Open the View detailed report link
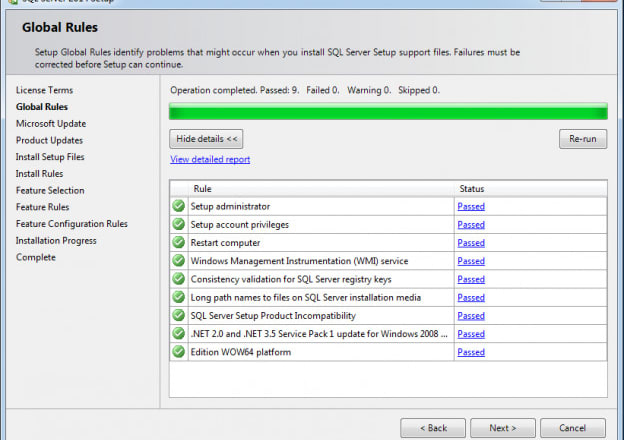Image resolution: width=624 pixels, height=440 pixels. pyautogui.click(x=210, y=159)
